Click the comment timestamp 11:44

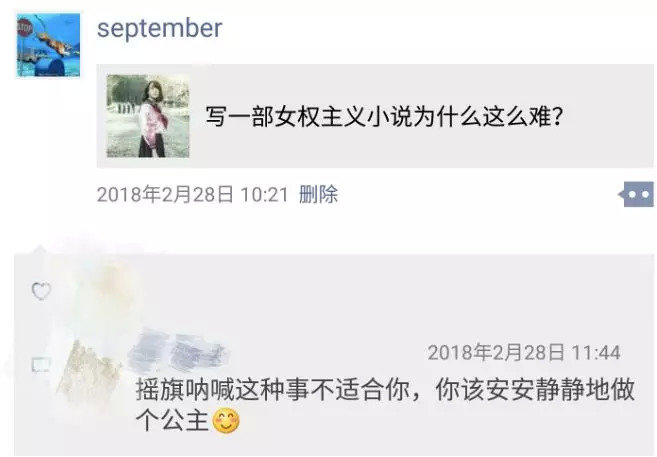[524, 352]
